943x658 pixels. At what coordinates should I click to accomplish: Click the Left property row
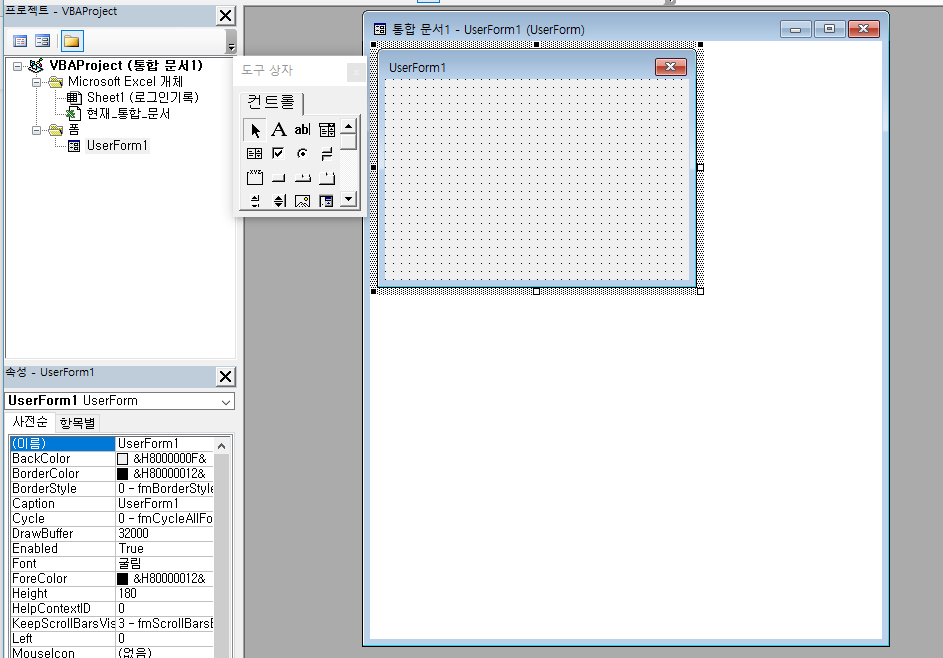(x=112, y=639)
